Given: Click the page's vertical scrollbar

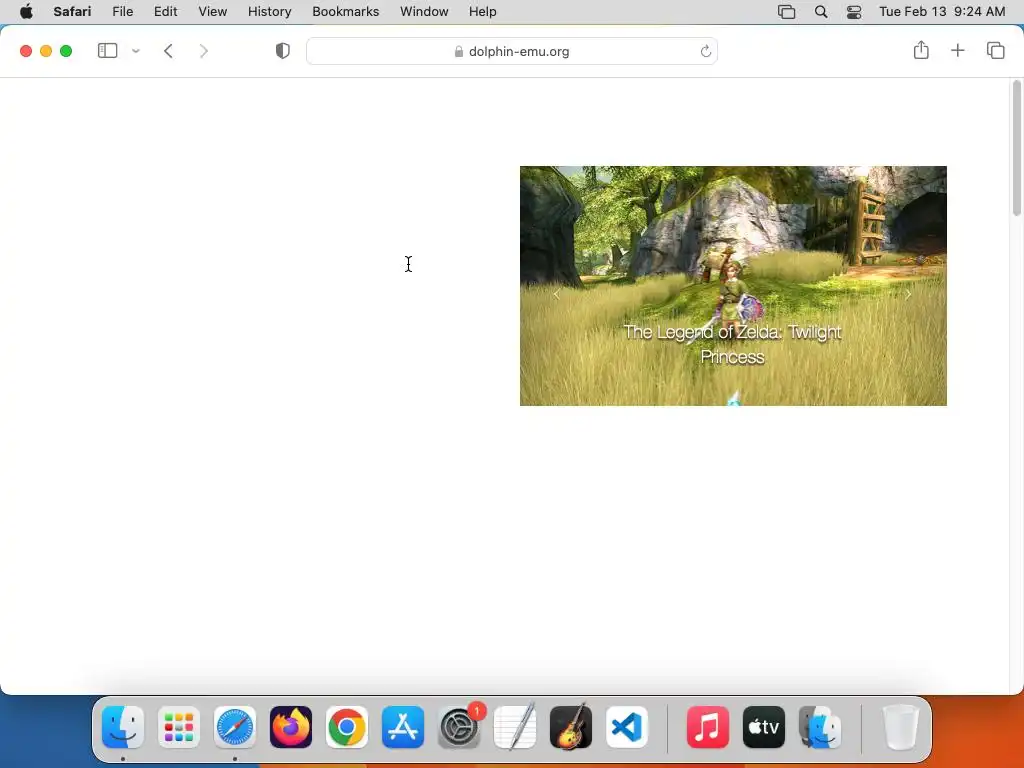Looking at the screenshot, I should (1017, 149).
